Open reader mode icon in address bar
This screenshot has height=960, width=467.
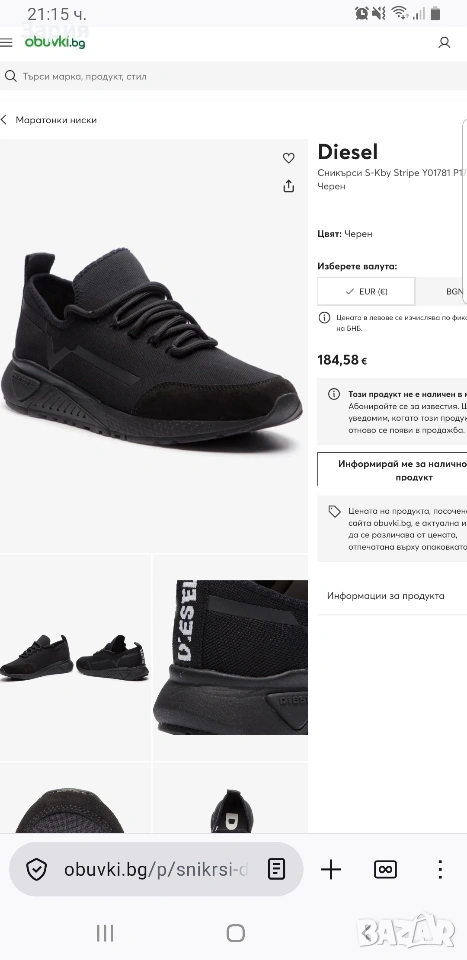click(277, 869)
